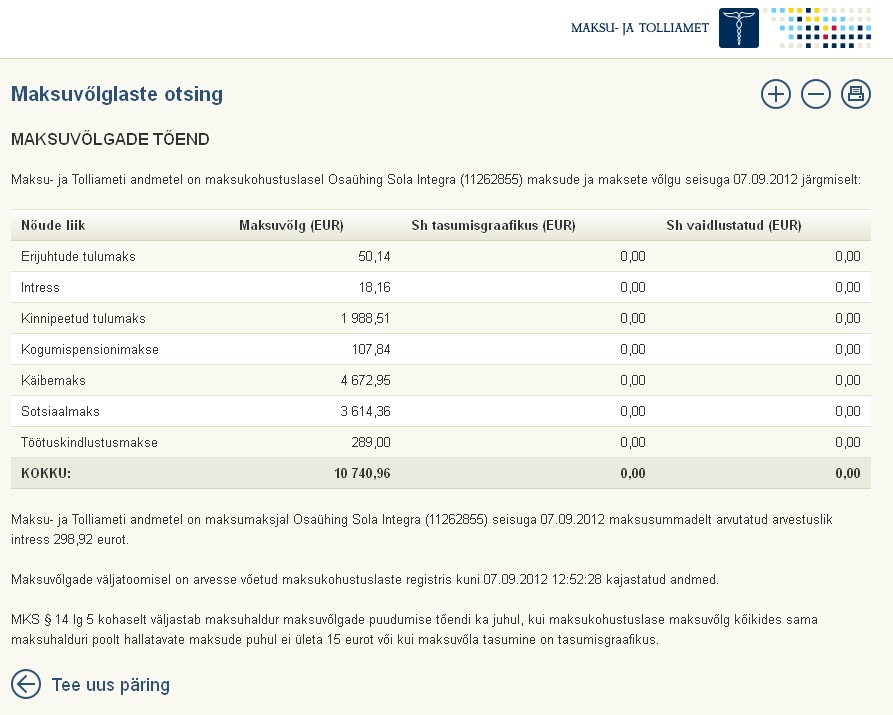Click the 'Maksuvõlglaste otsing' page title

point(117,94)
